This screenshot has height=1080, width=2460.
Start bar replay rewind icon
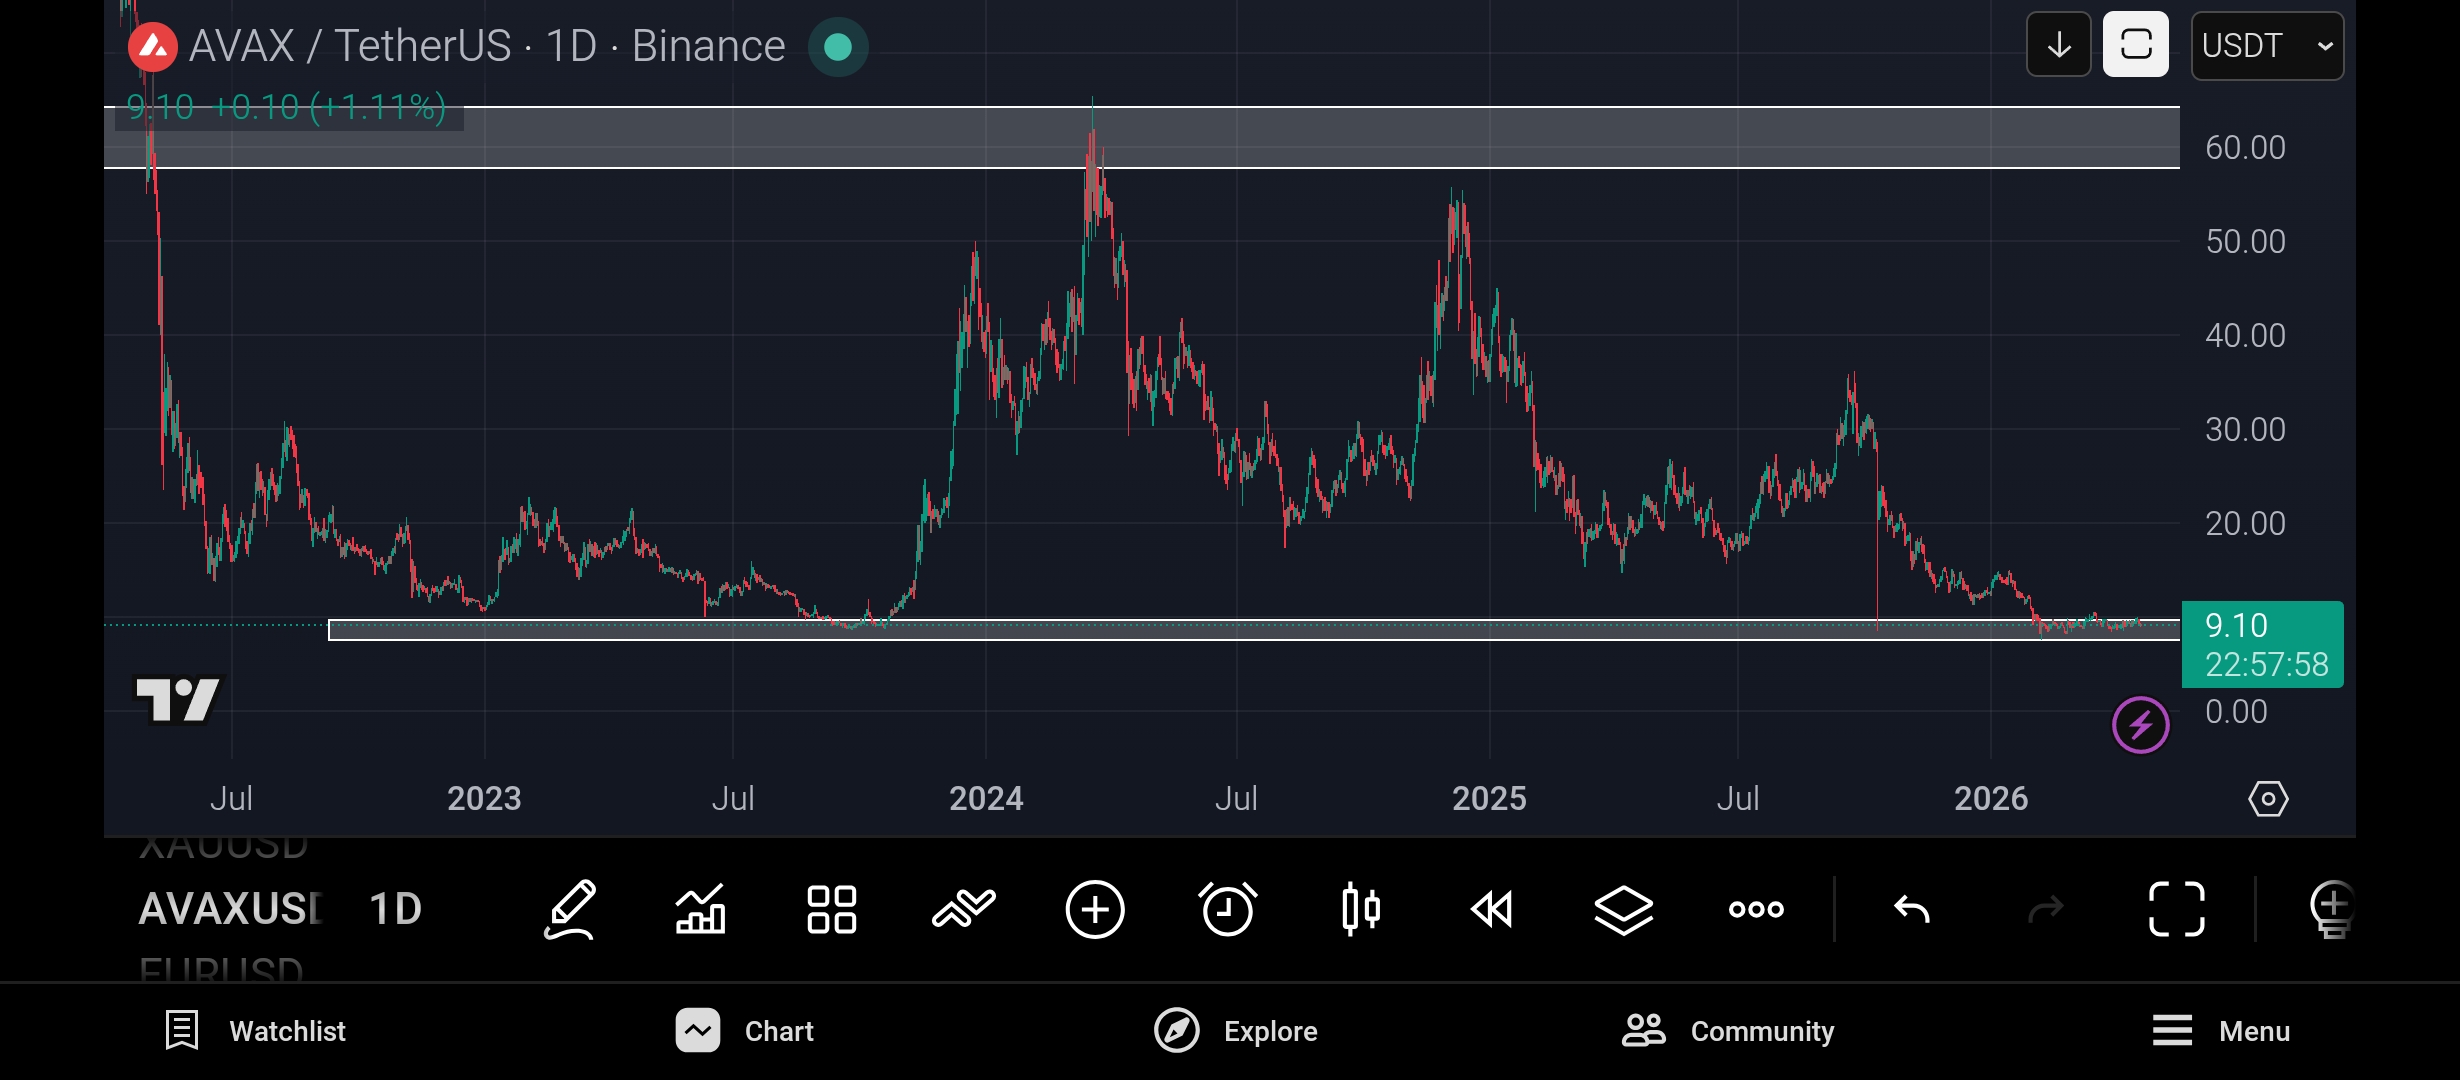1491,909
